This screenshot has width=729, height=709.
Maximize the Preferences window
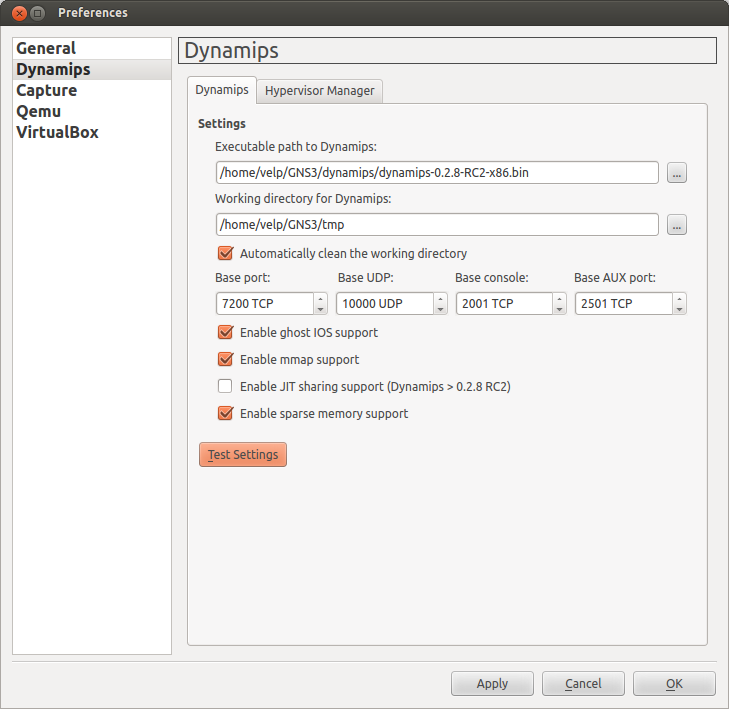click(x=38, y=13)
